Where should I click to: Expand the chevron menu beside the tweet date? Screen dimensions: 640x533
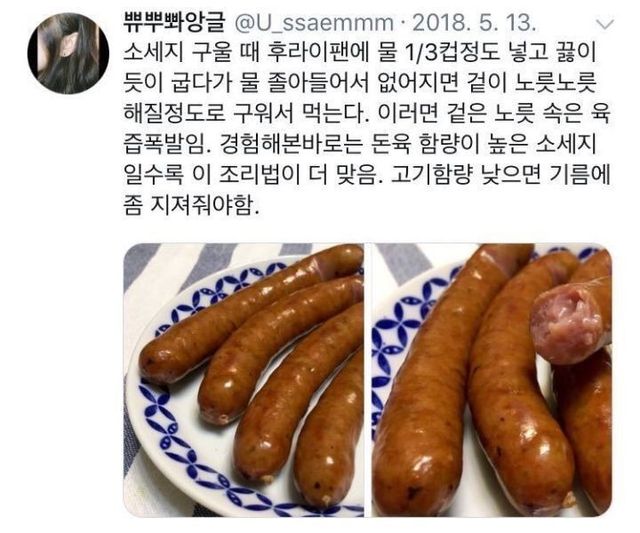pos(605,24)
